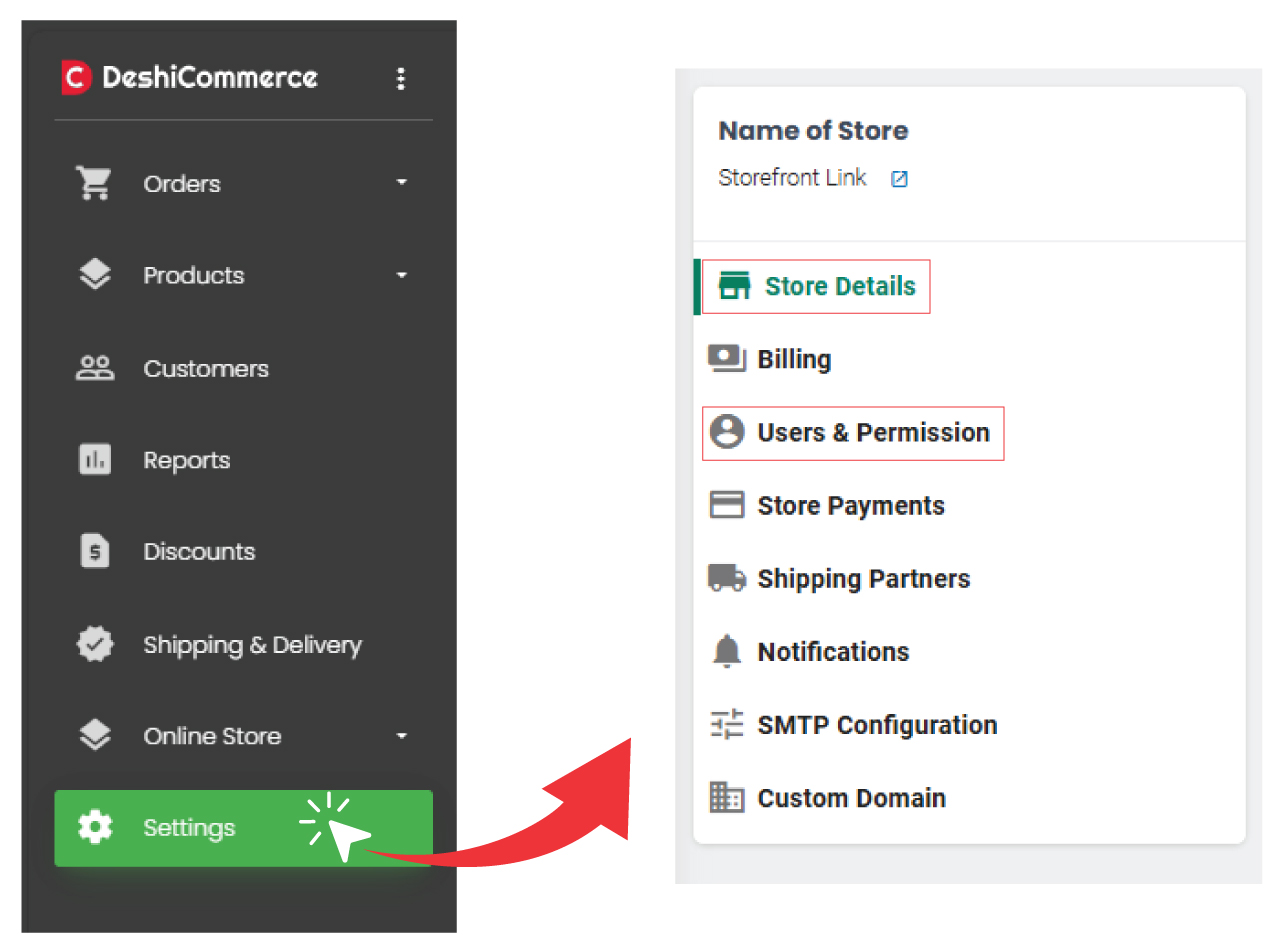Select Store Details in settings menu
Image resolution: width=1280 pixels, height=952 pixels.
839,286
